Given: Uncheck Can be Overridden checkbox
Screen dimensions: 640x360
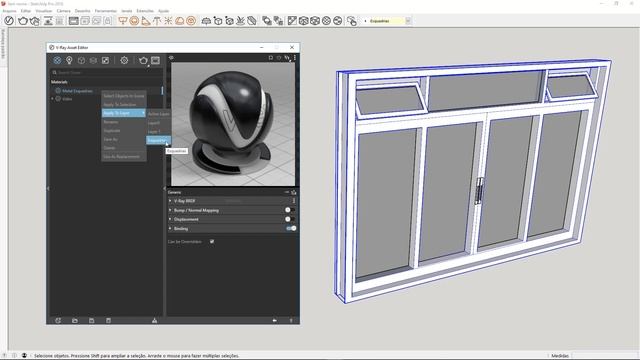Looking at the screenshot, I should [x=212, y=242].
